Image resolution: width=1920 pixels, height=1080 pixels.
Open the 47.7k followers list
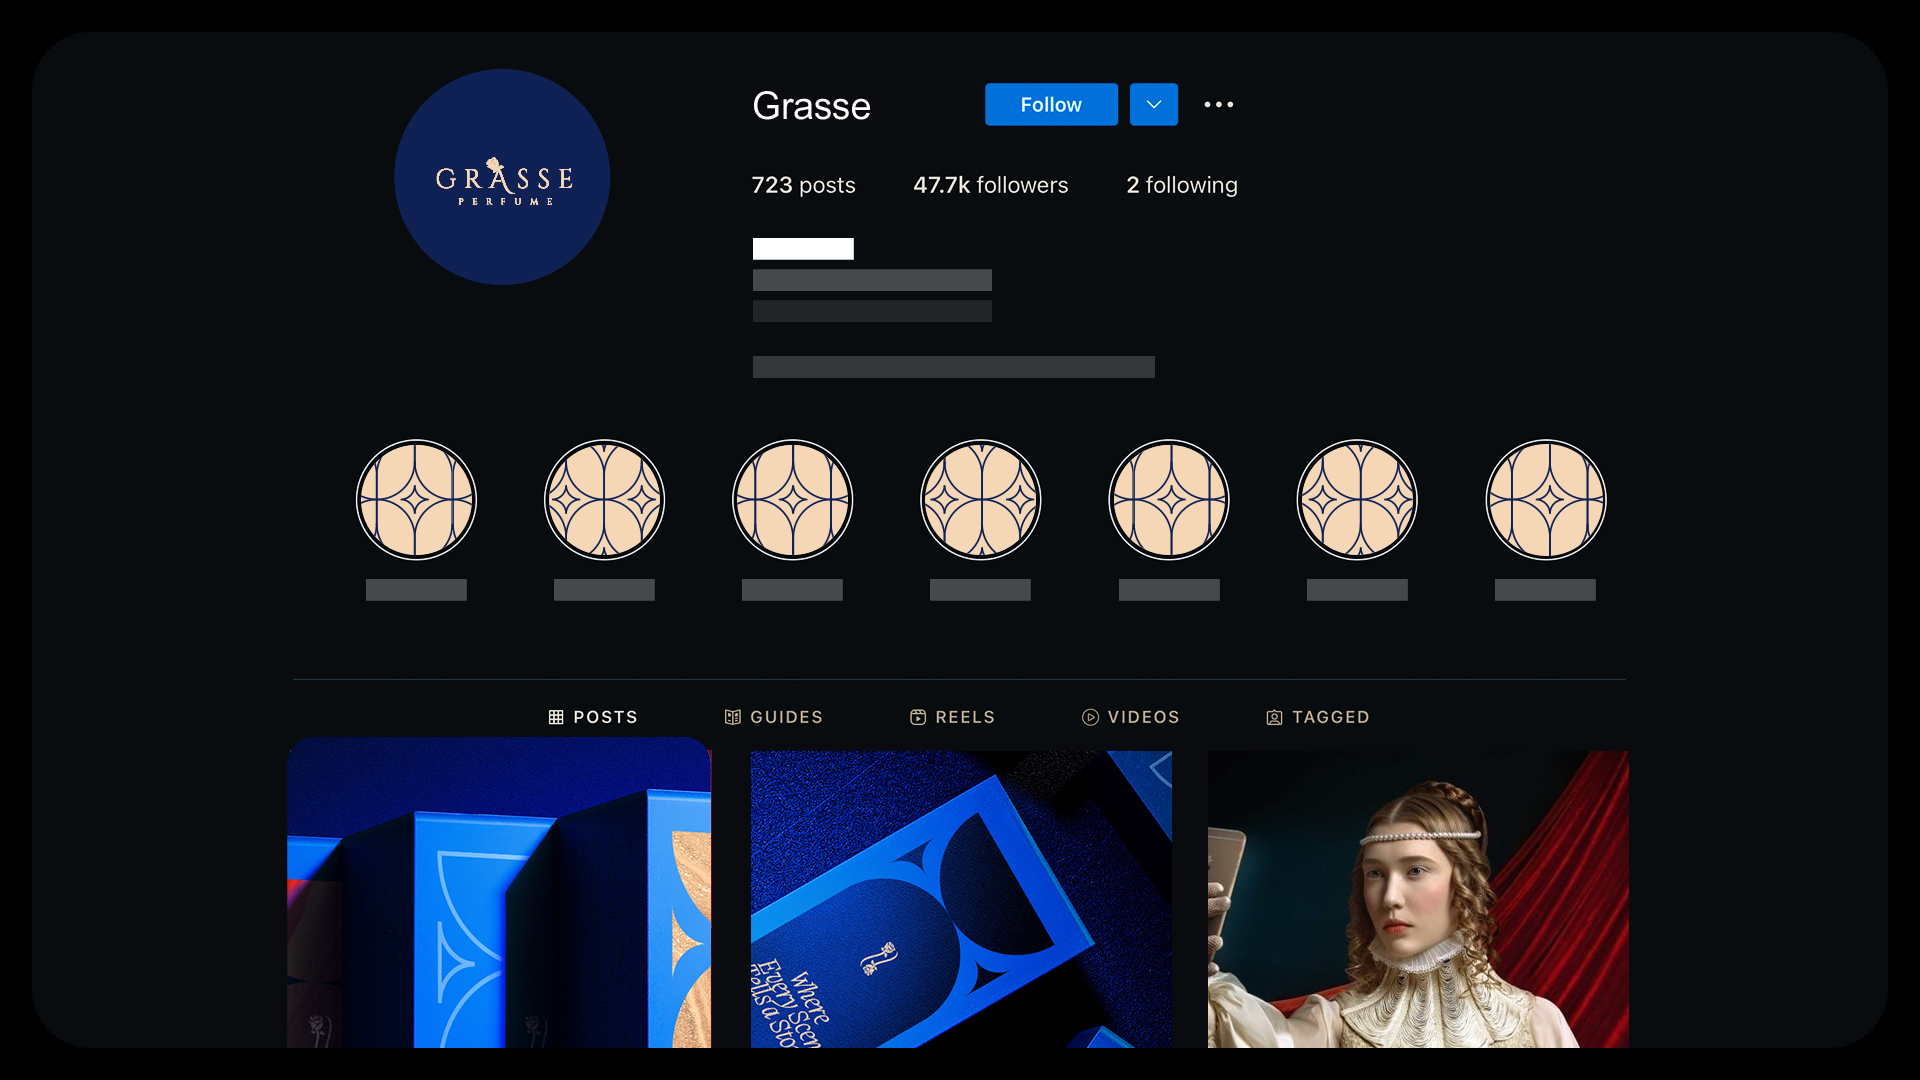coord(990,185)
